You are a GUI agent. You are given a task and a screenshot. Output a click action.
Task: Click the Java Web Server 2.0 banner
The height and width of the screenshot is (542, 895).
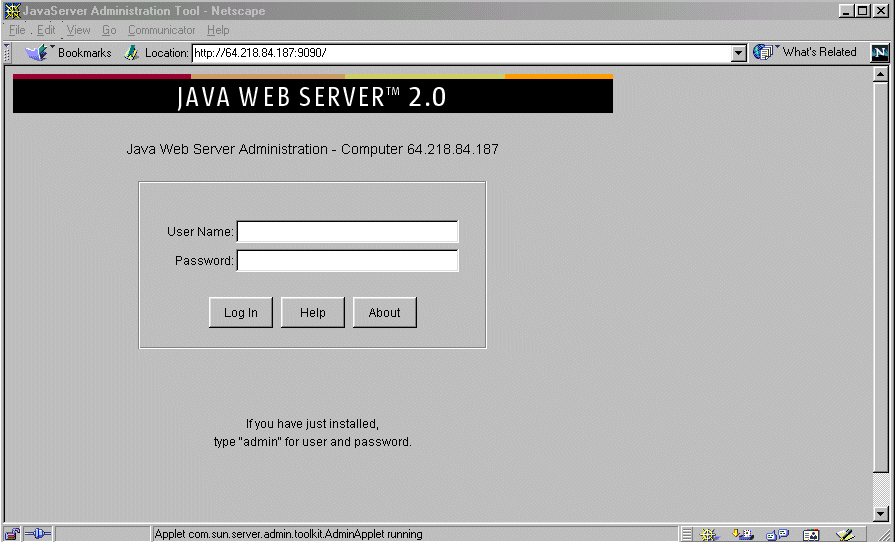coord(313,94)
